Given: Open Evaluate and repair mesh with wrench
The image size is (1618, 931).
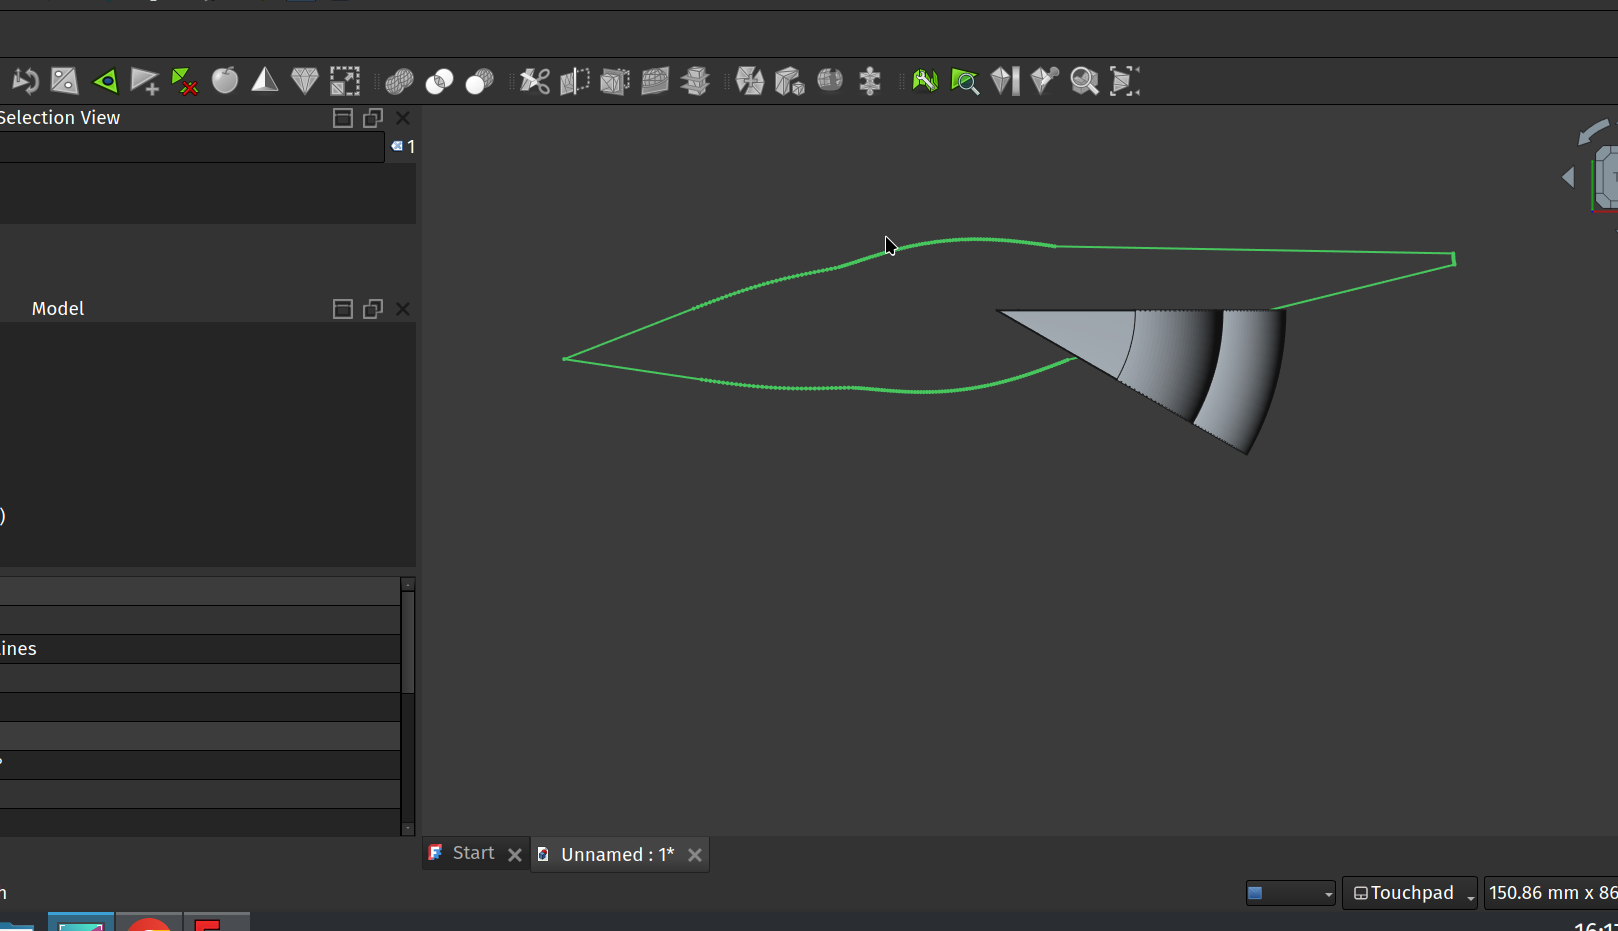Looking at the screenshot, I should 925,81.
